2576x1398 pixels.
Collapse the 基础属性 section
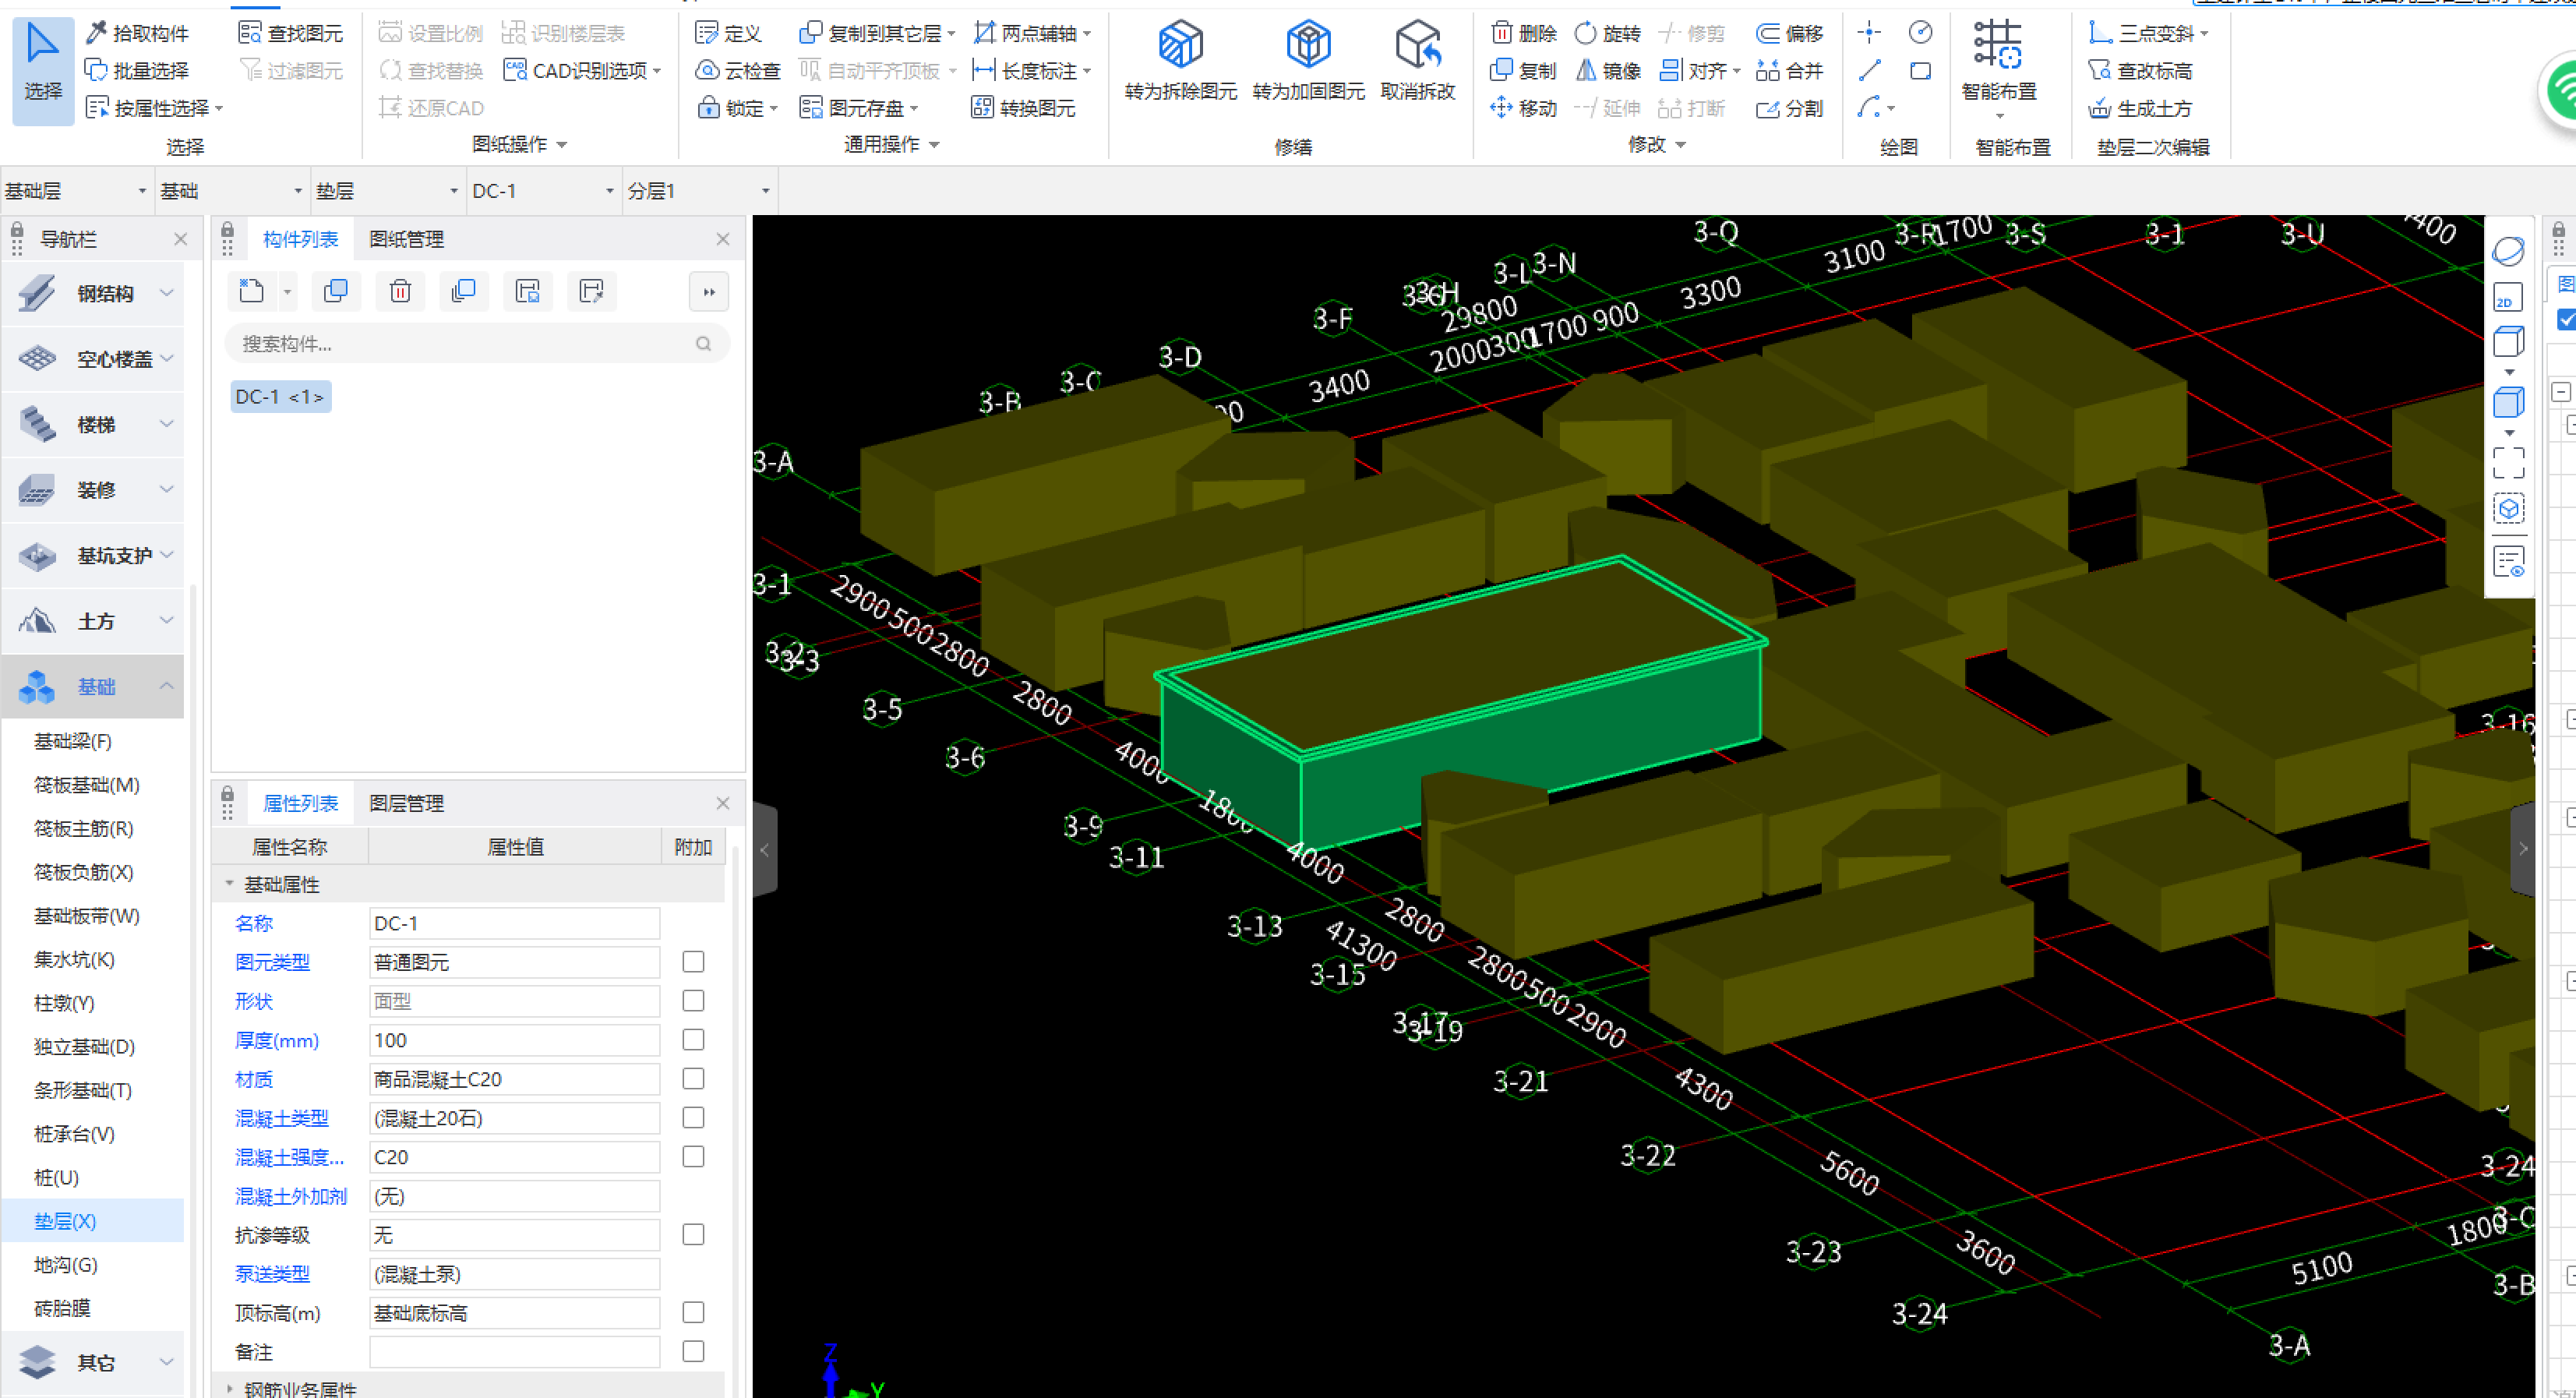pyautogui.click(x=230, y=884)
